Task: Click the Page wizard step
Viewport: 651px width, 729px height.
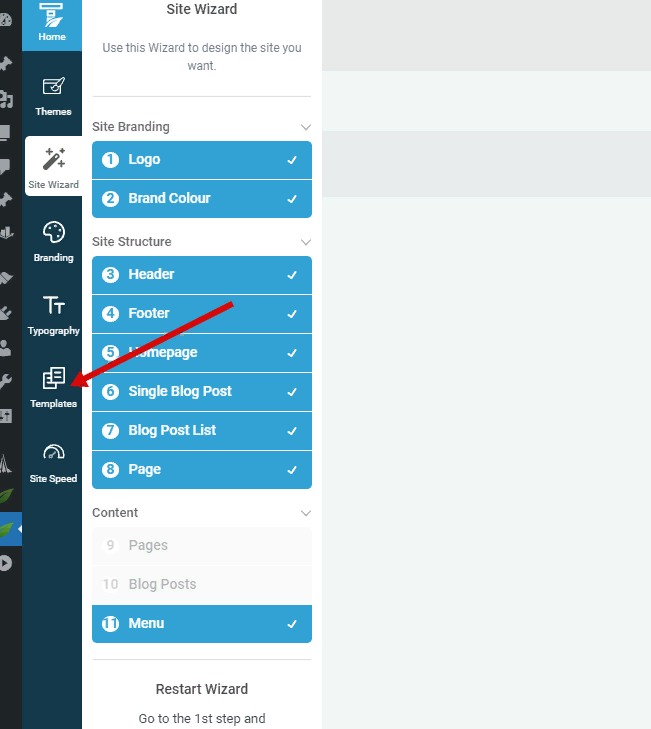Action: 202,470
